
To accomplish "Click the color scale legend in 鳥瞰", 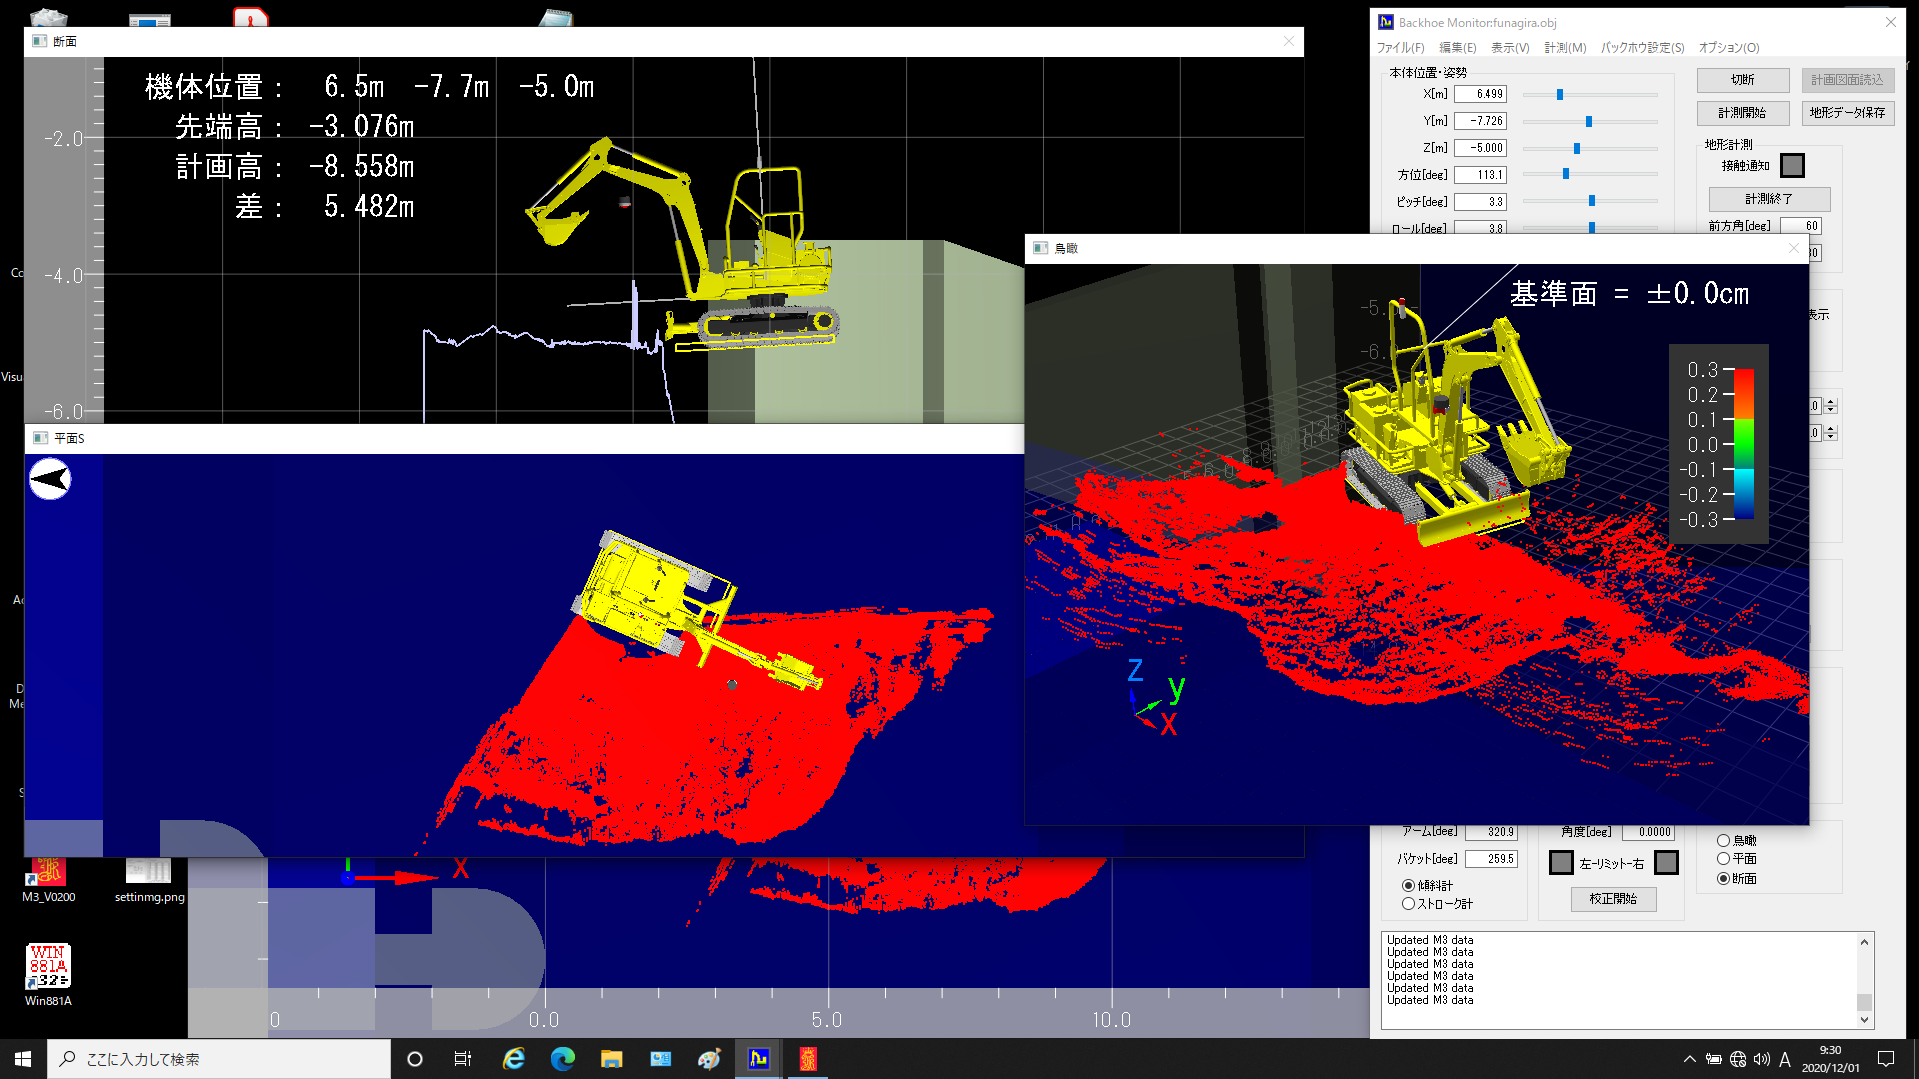I will 1719,444.
